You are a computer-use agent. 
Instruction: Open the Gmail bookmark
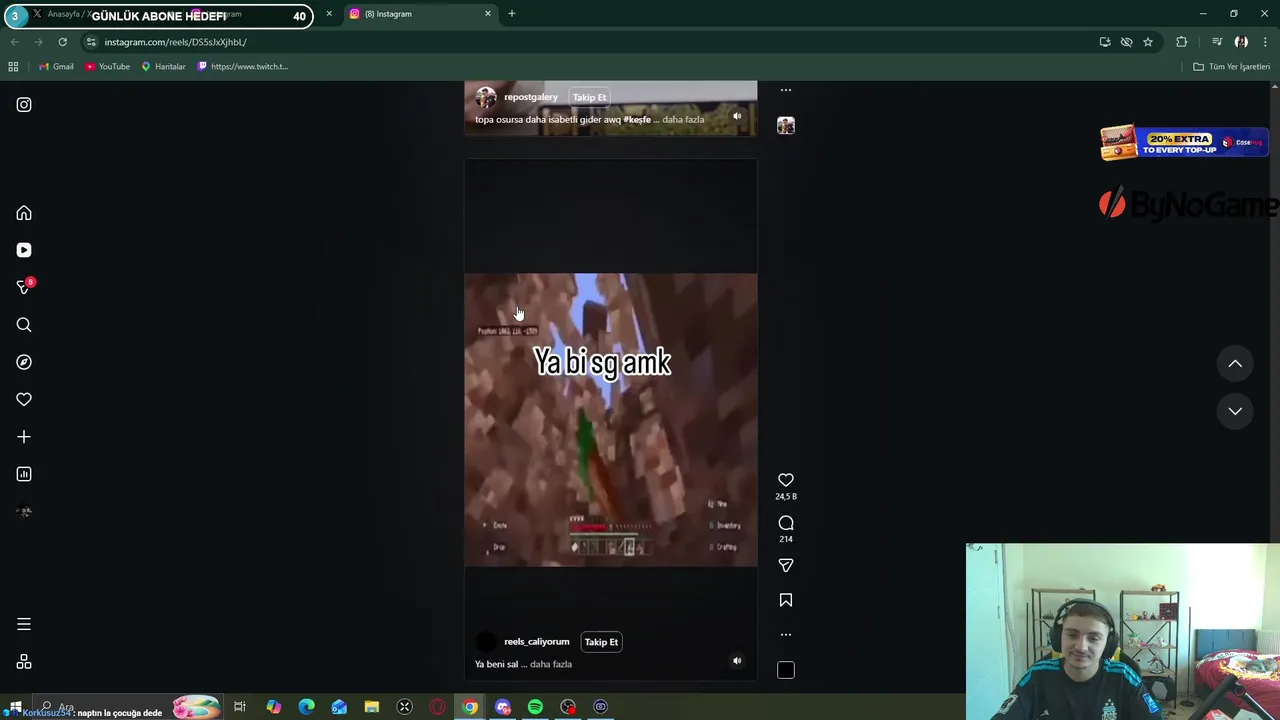[x=56, y=67]
